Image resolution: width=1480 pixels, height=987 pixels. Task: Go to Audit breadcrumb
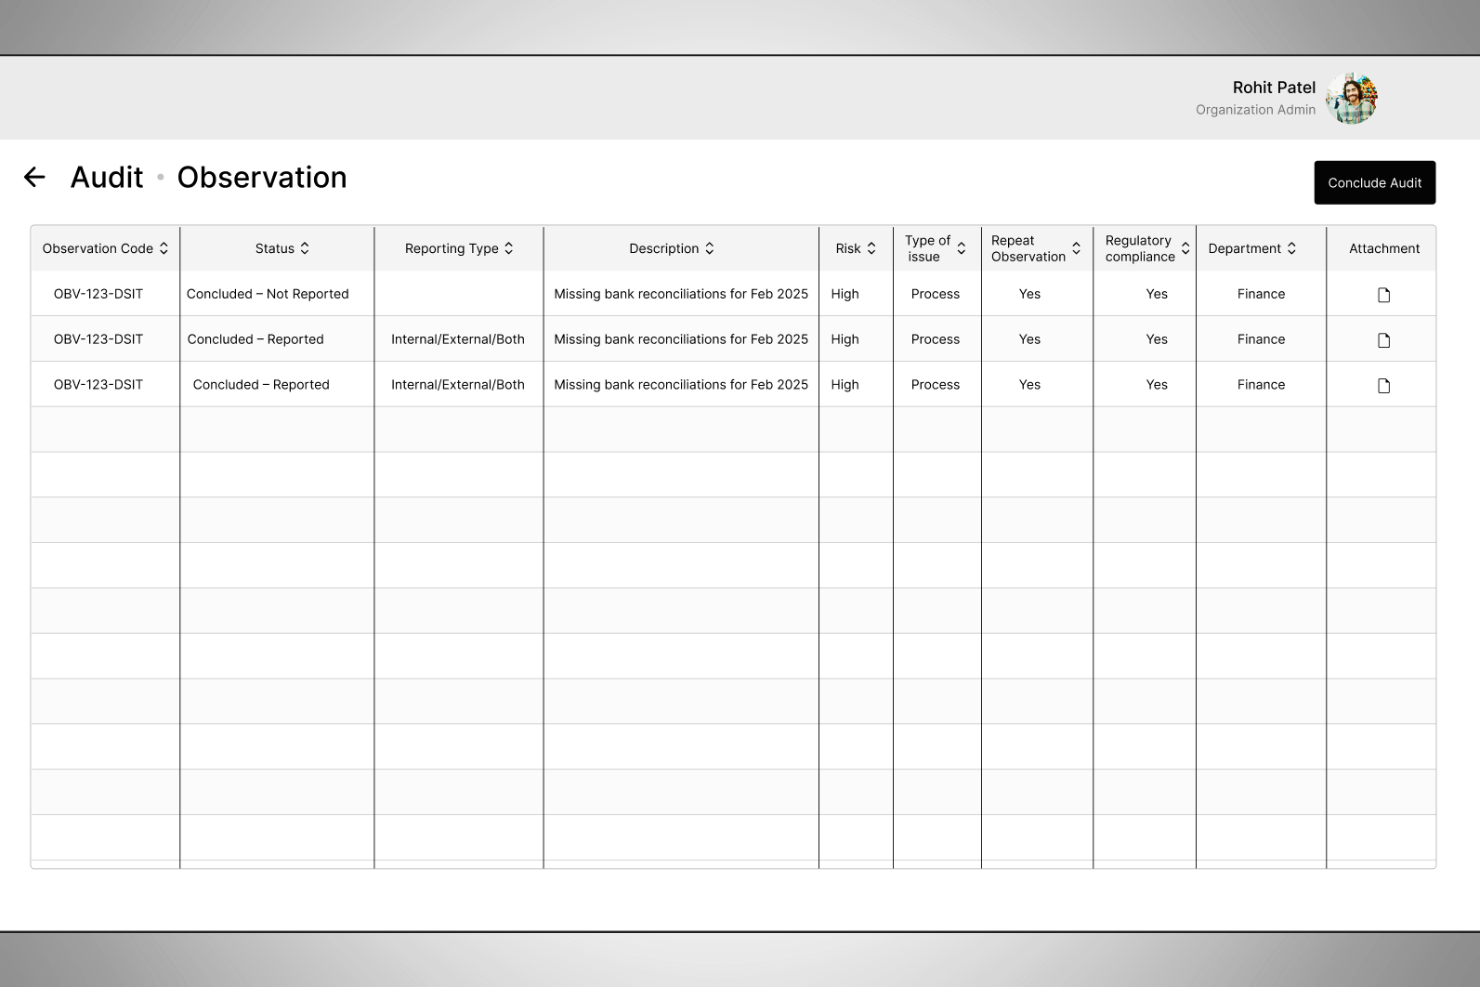pyautogui.click(x=107, y=177)
